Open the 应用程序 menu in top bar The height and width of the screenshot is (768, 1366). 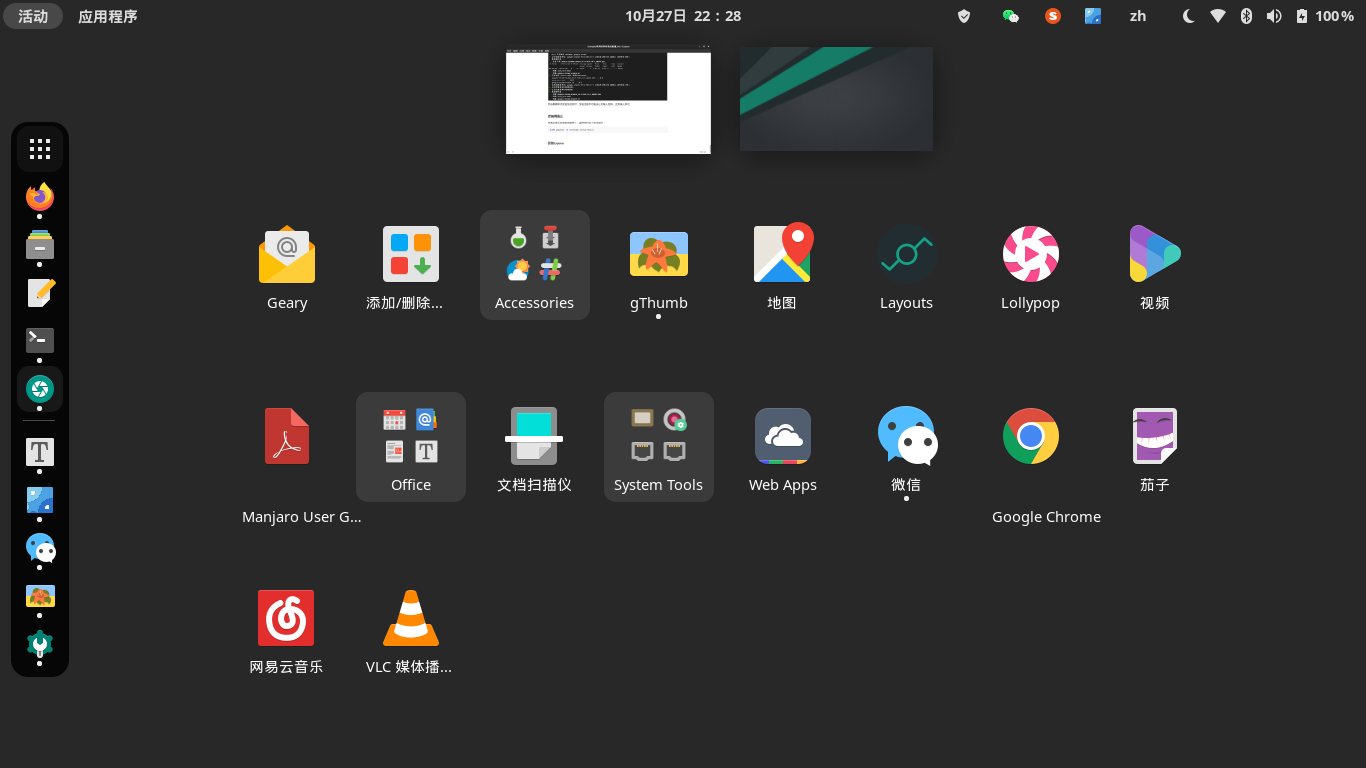click(108, 16)
